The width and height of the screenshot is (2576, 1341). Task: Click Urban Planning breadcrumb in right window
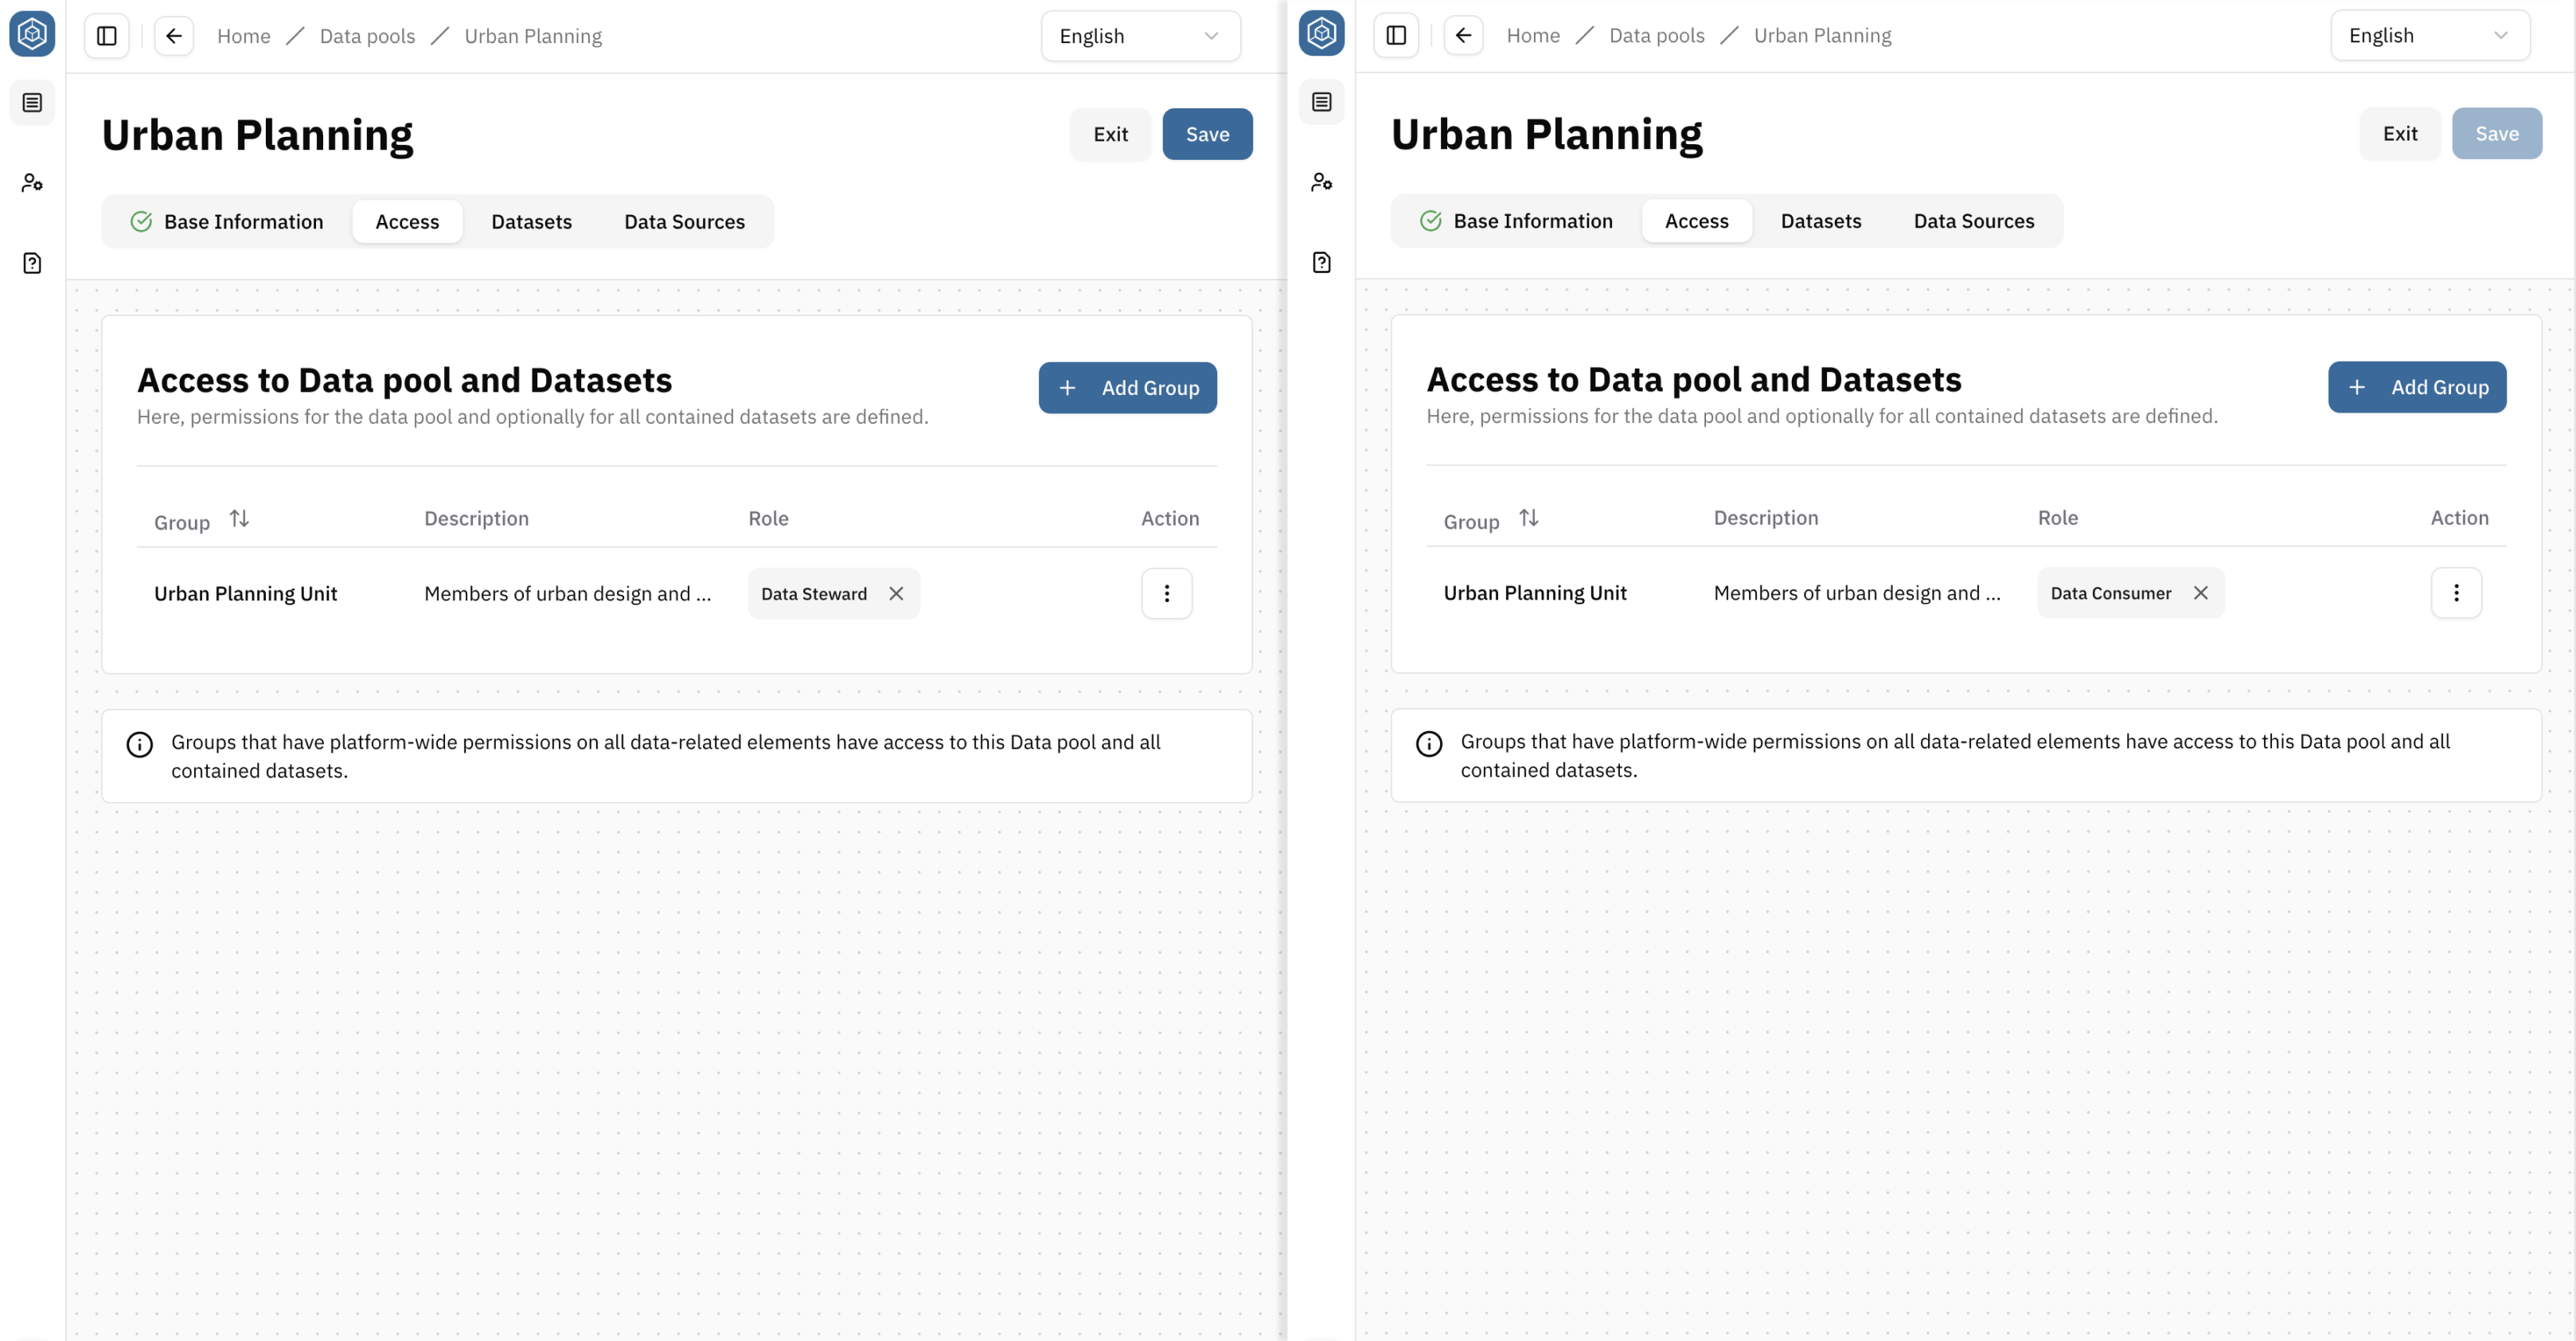point(1822,35)
